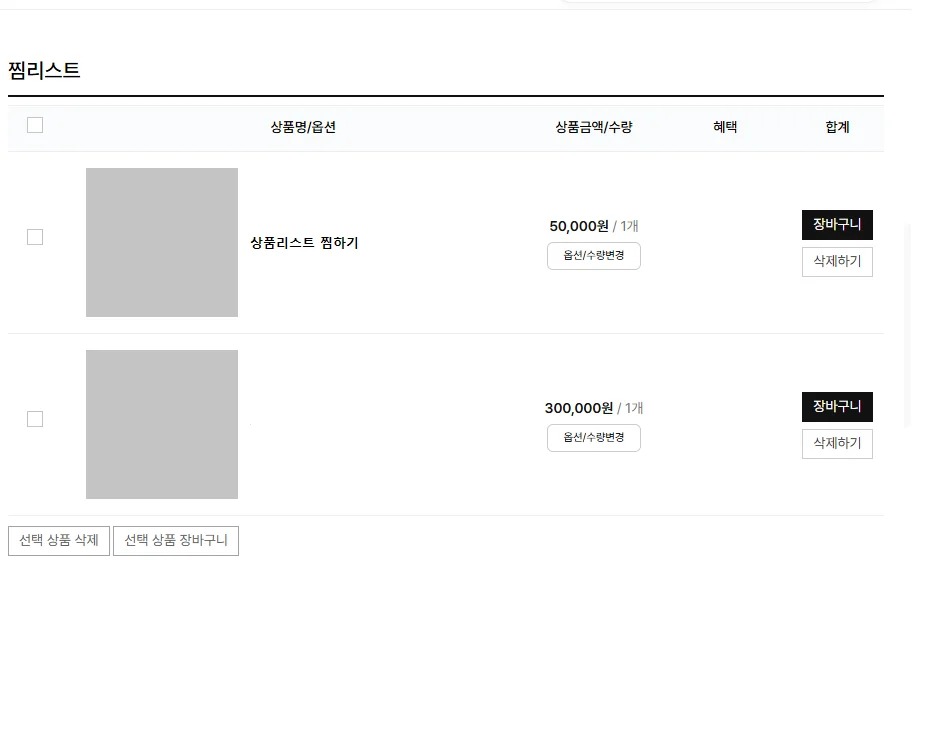The image size is (928, 737).
Task: Open product thumbnail of 상품리스트 찜하기
Action: [x=162, y=242]
